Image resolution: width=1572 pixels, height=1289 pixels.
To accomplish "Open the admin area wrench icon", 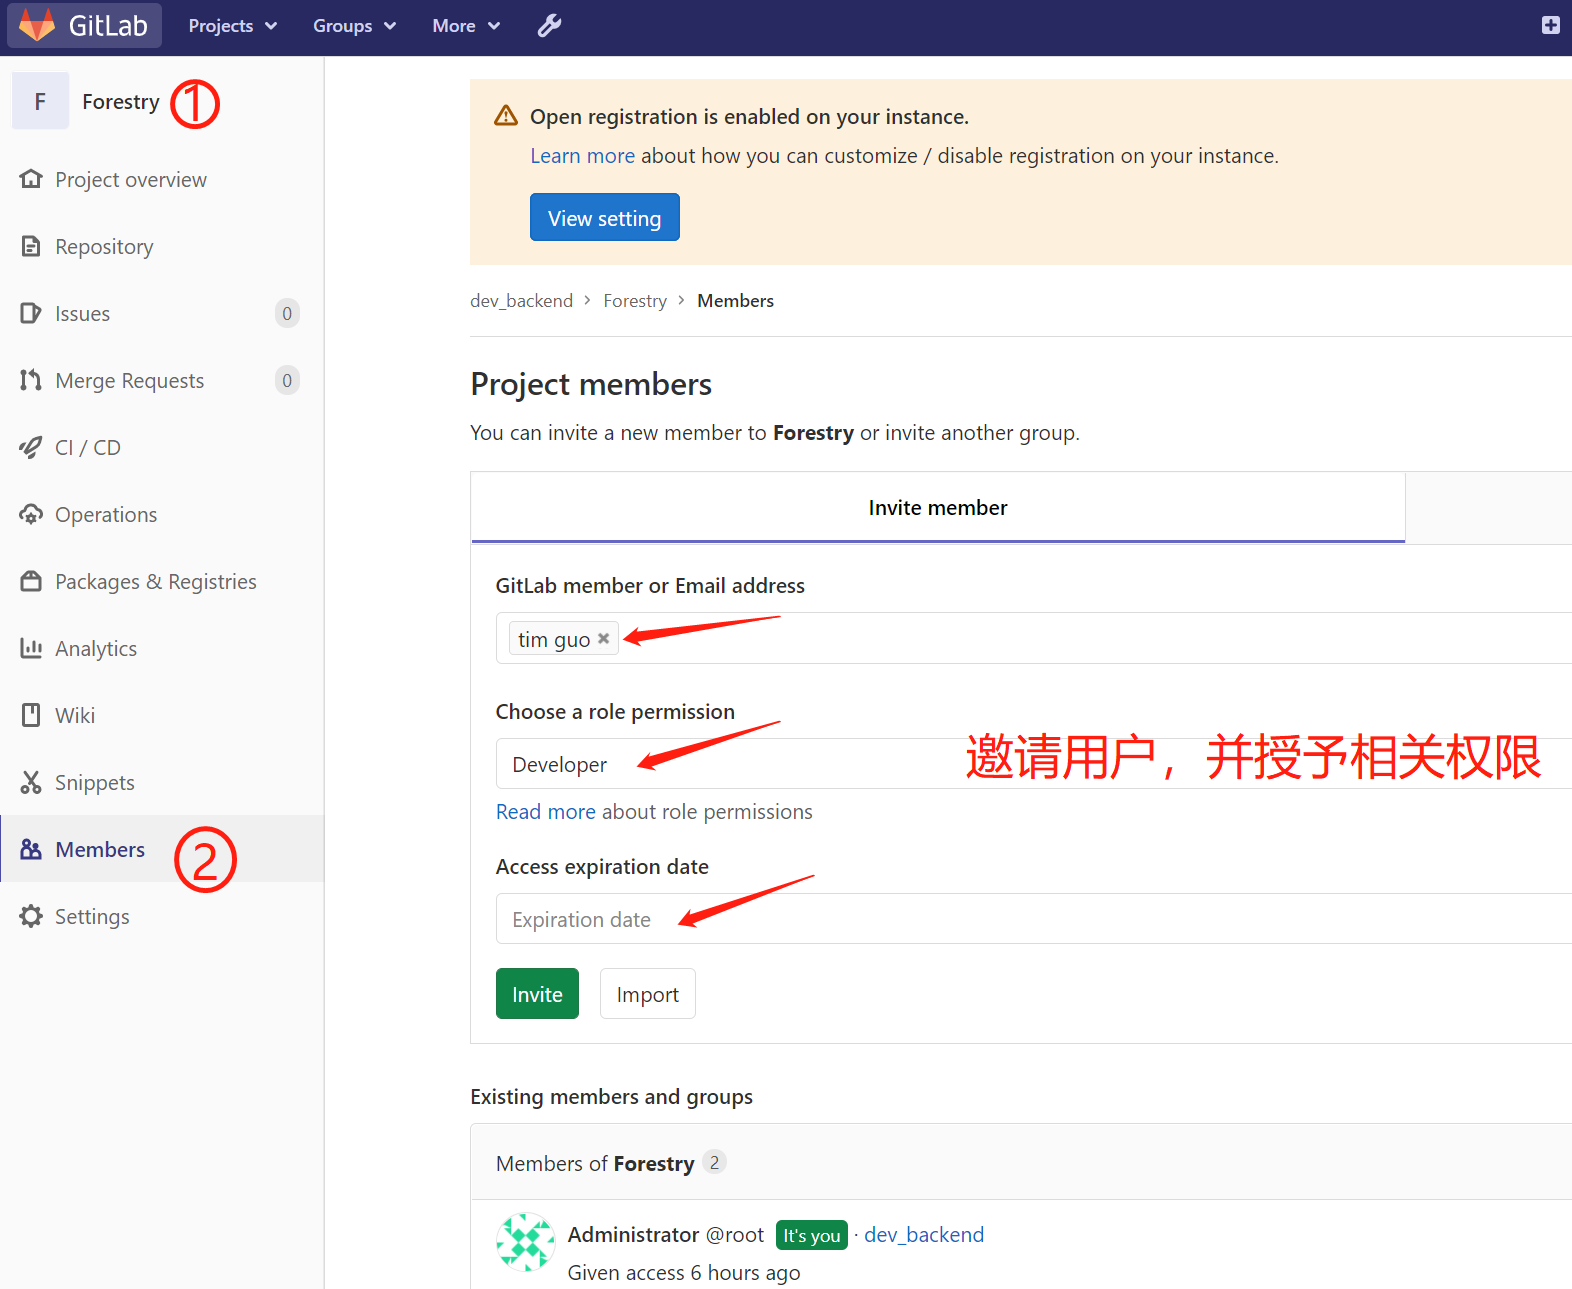I will pyautogui.click(x=550, y=26).
